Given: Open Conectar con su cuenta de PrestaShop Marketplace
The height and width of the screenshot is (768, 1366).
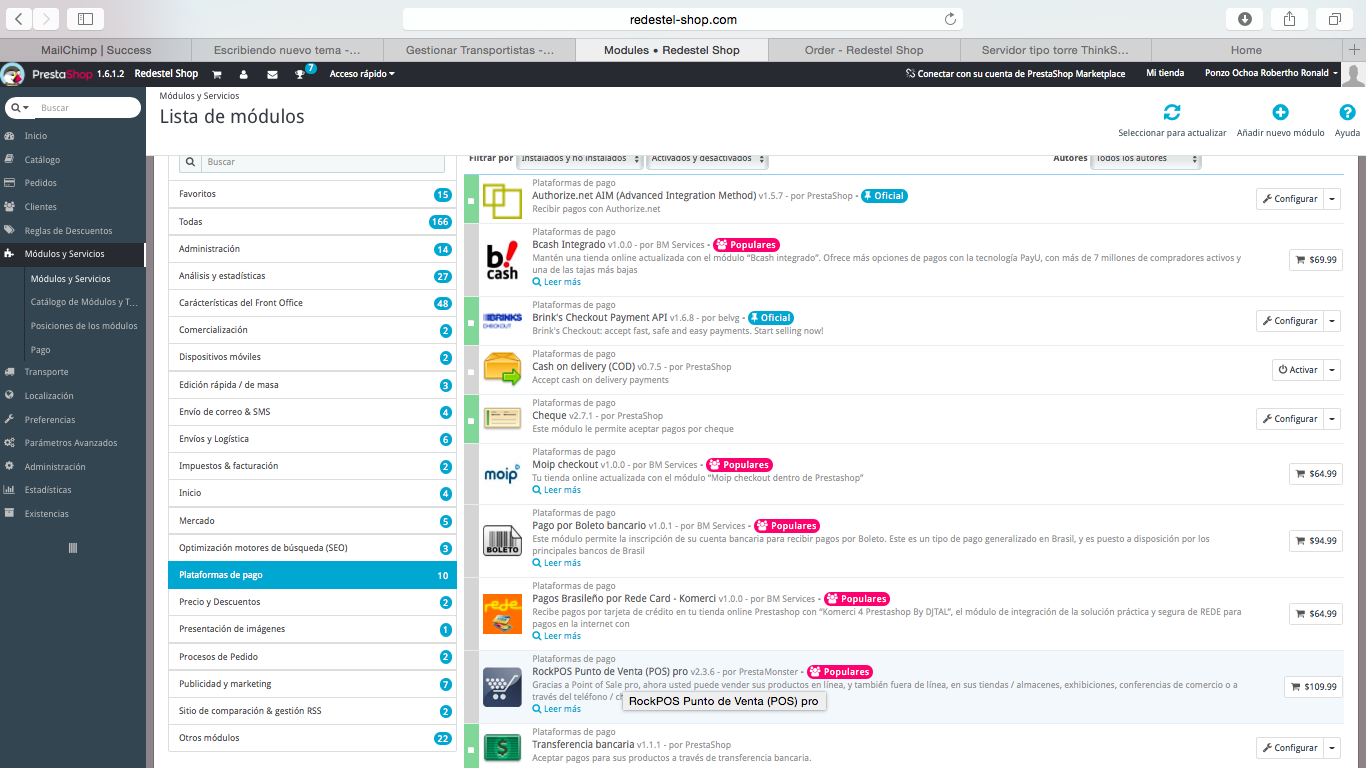Looking at the screenshot, I should click(x=1016, y=74).
